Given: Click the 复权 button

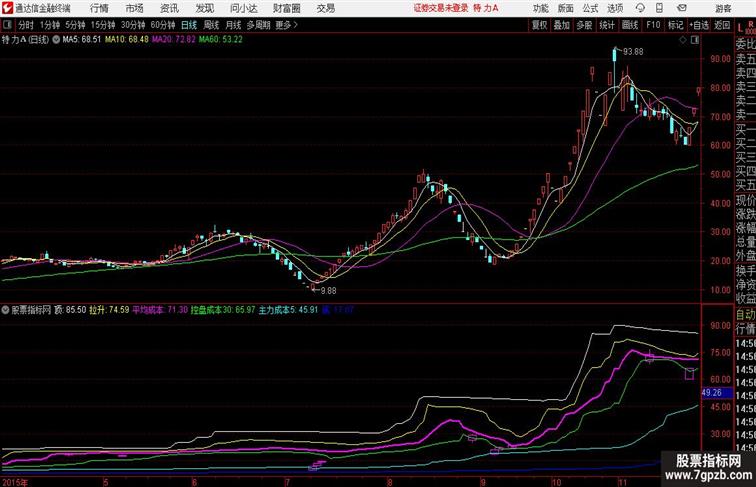Looking at the screenshot, I should pos(539,25).
